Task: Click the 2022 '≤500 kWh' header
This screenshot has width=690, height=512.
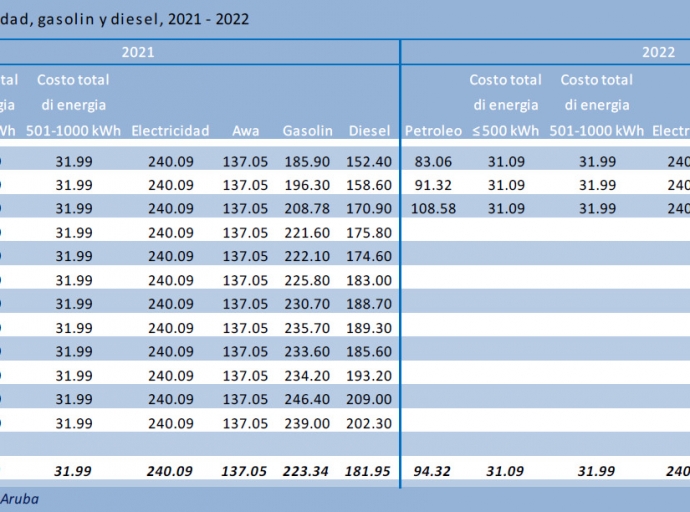Action: click(x=506, y=131)
